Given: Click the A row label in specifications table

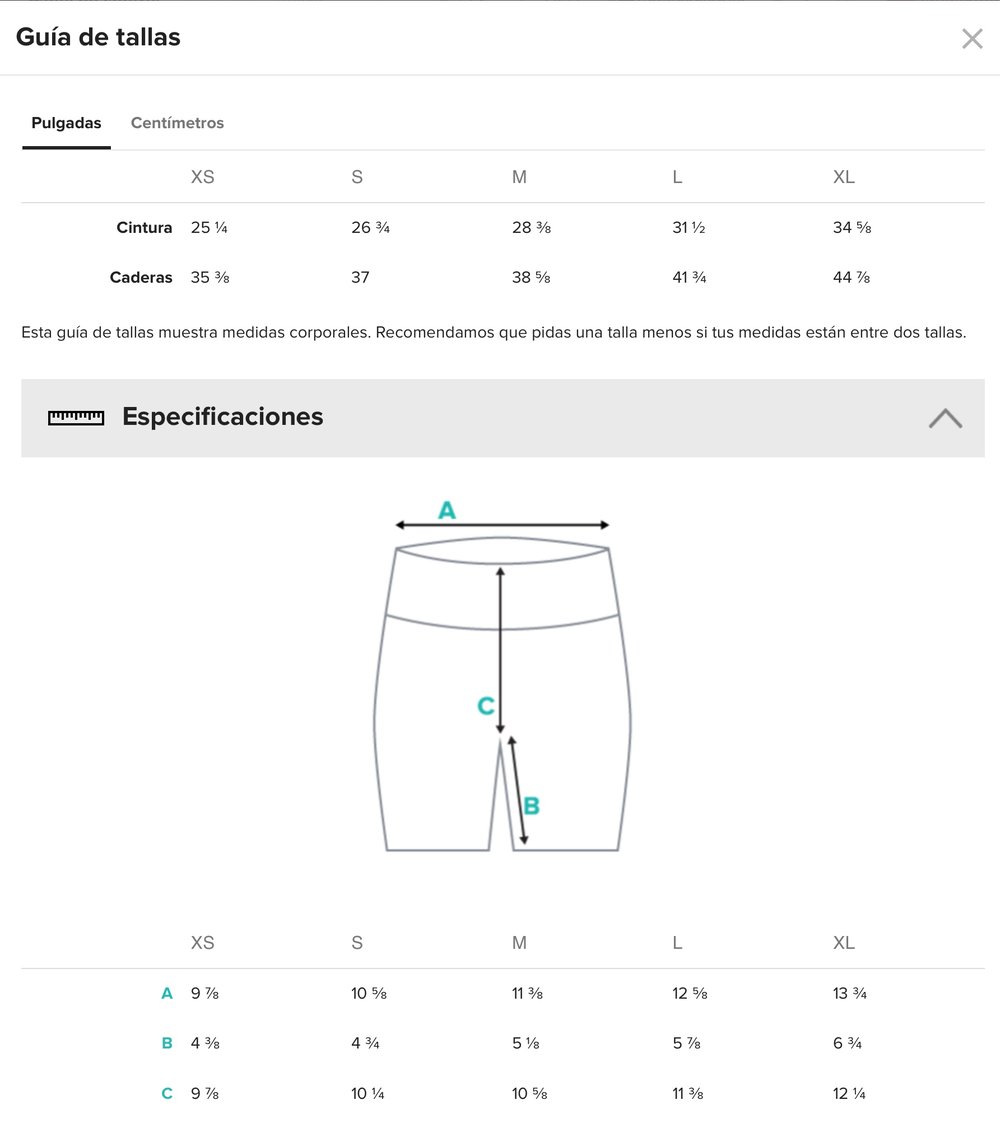Looking at the screenshot, I should 167,993.
